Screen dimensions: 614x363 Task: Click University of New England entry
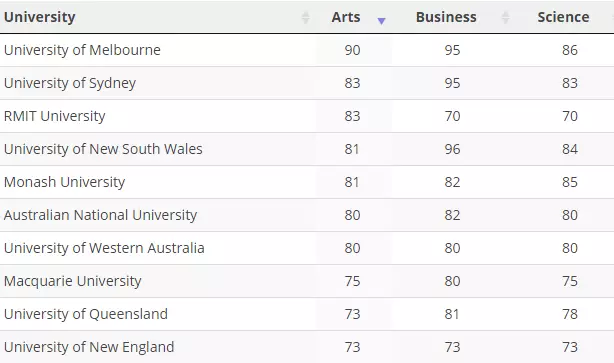coord(89,347)
